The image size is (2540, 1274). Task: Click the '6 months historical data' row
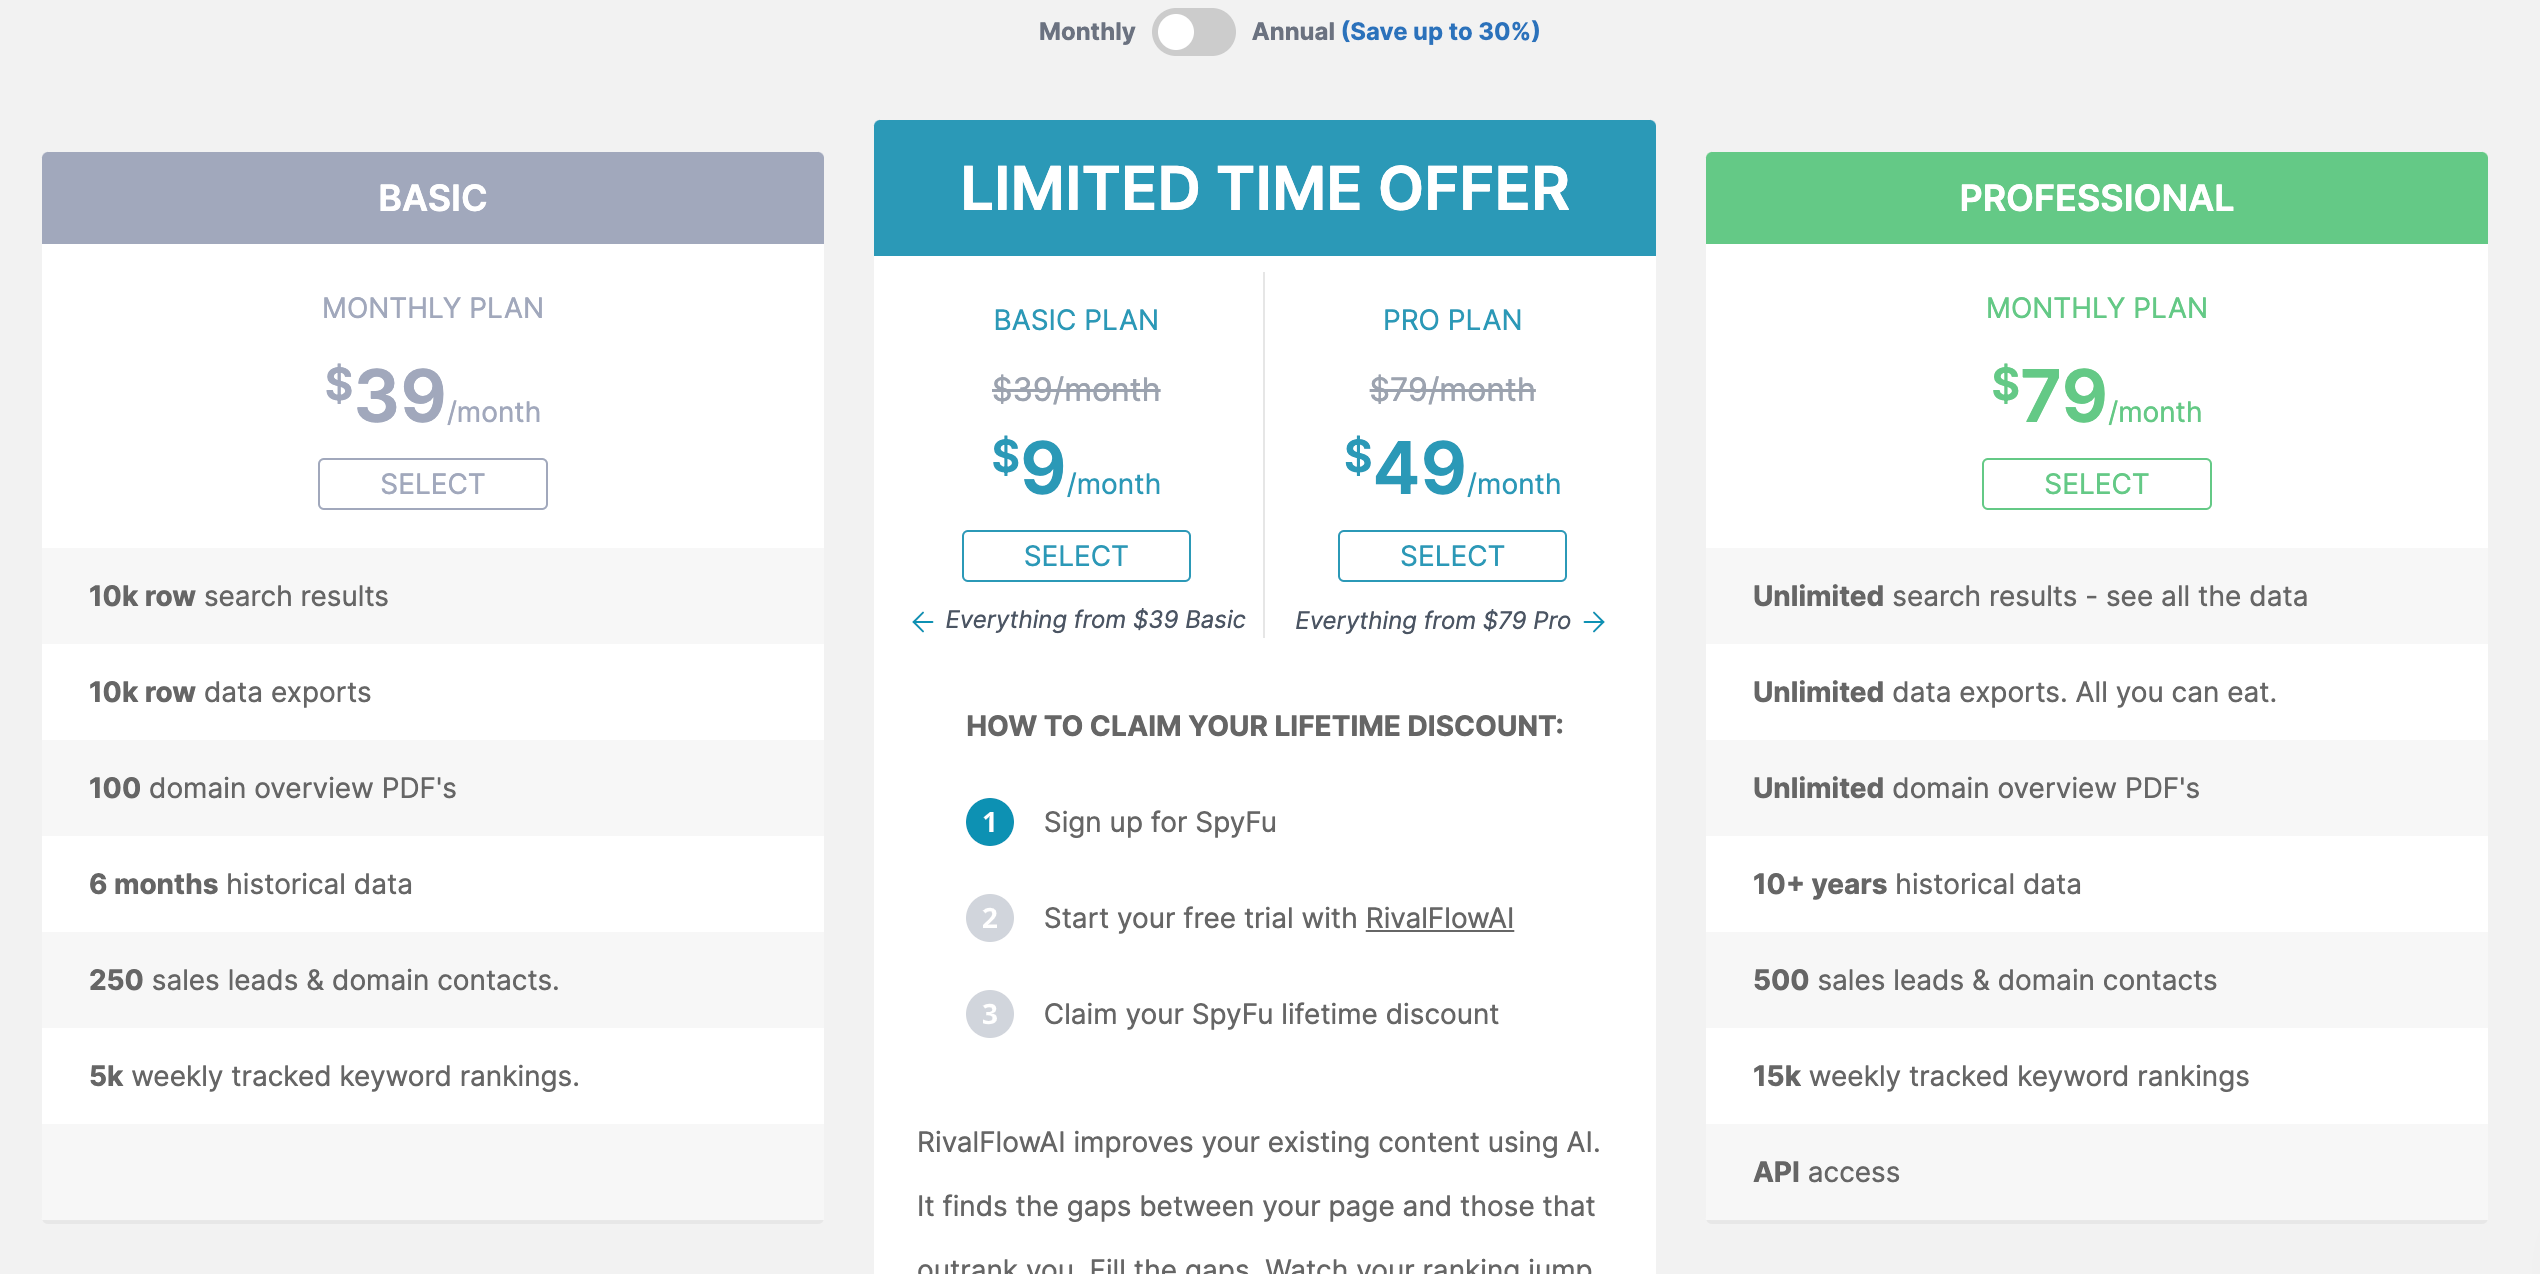pos(433,884)
